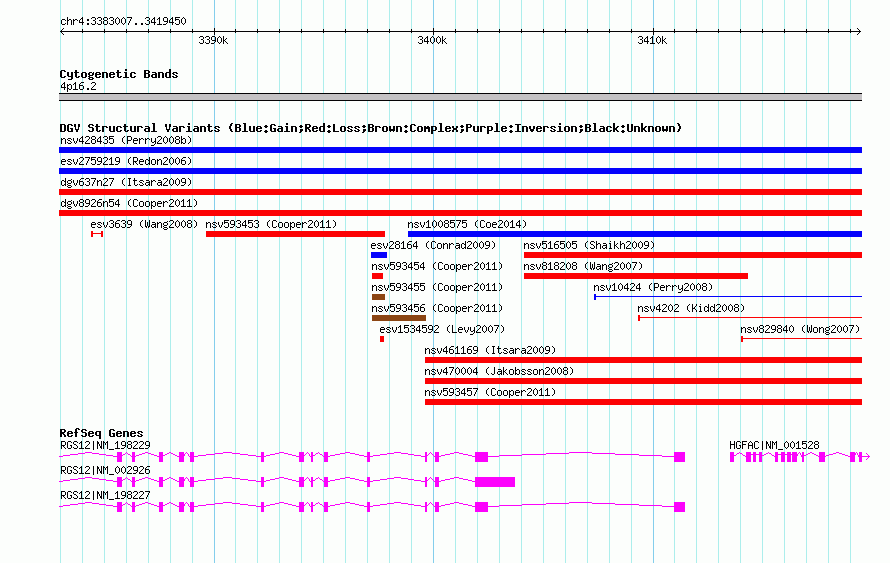This screenshot has height=563, width=890.
Task: Select the large last exon of RGS12 NM_002926
Action: tap(495, 482)
